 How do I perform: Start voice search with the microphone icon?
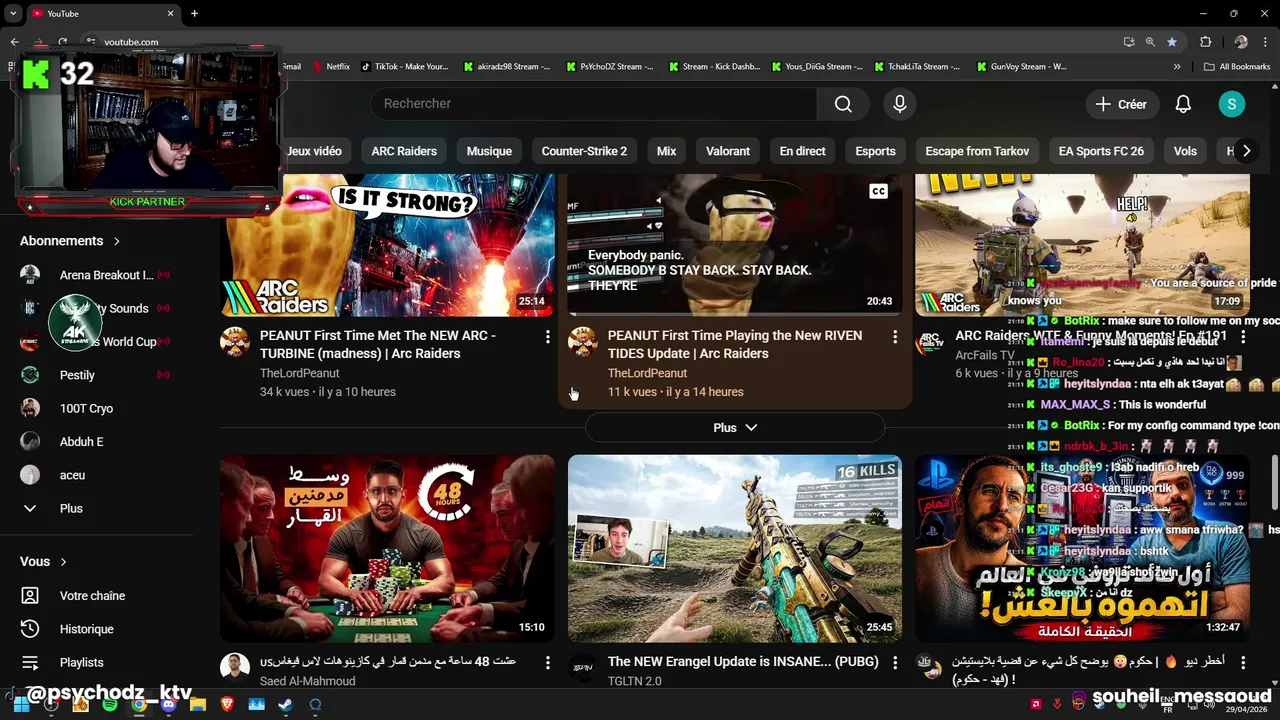click(x=900, y=104)
